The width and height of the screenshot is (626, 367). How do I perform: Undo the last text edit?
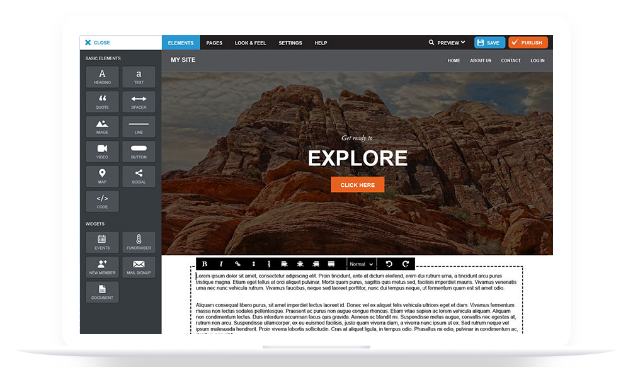coord(389,264)
